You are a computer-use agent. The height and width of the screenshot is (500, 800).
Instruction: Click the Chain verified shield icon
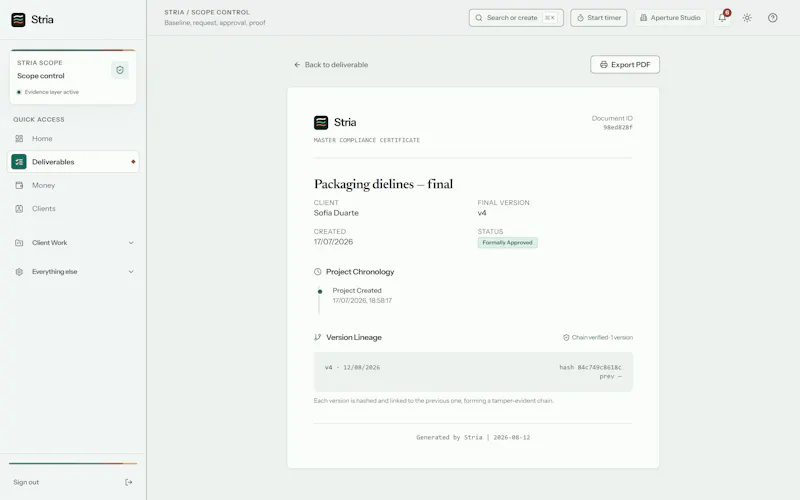[566, 338]
